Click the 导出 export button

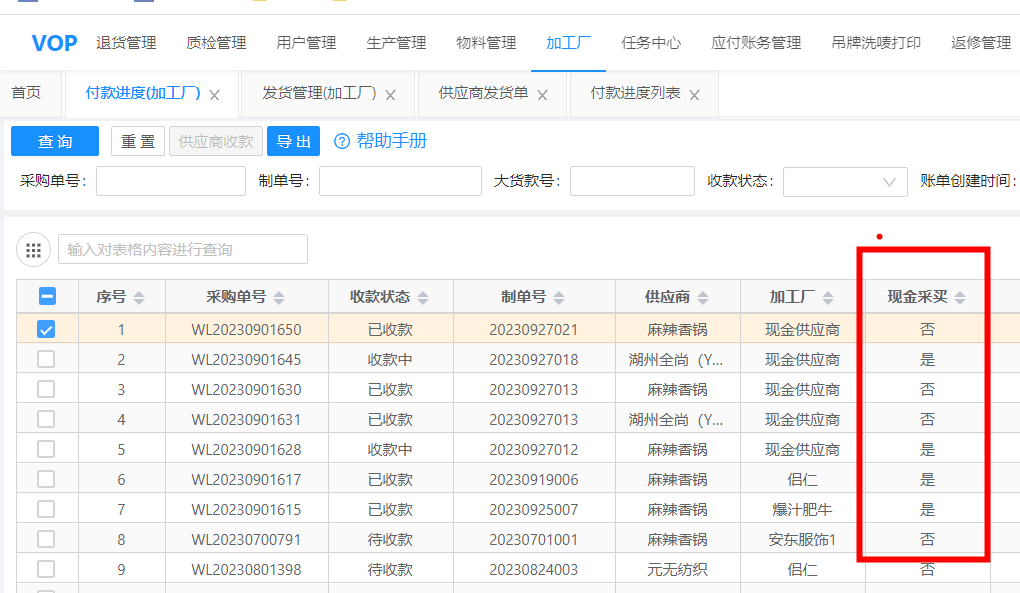point(293,142)
